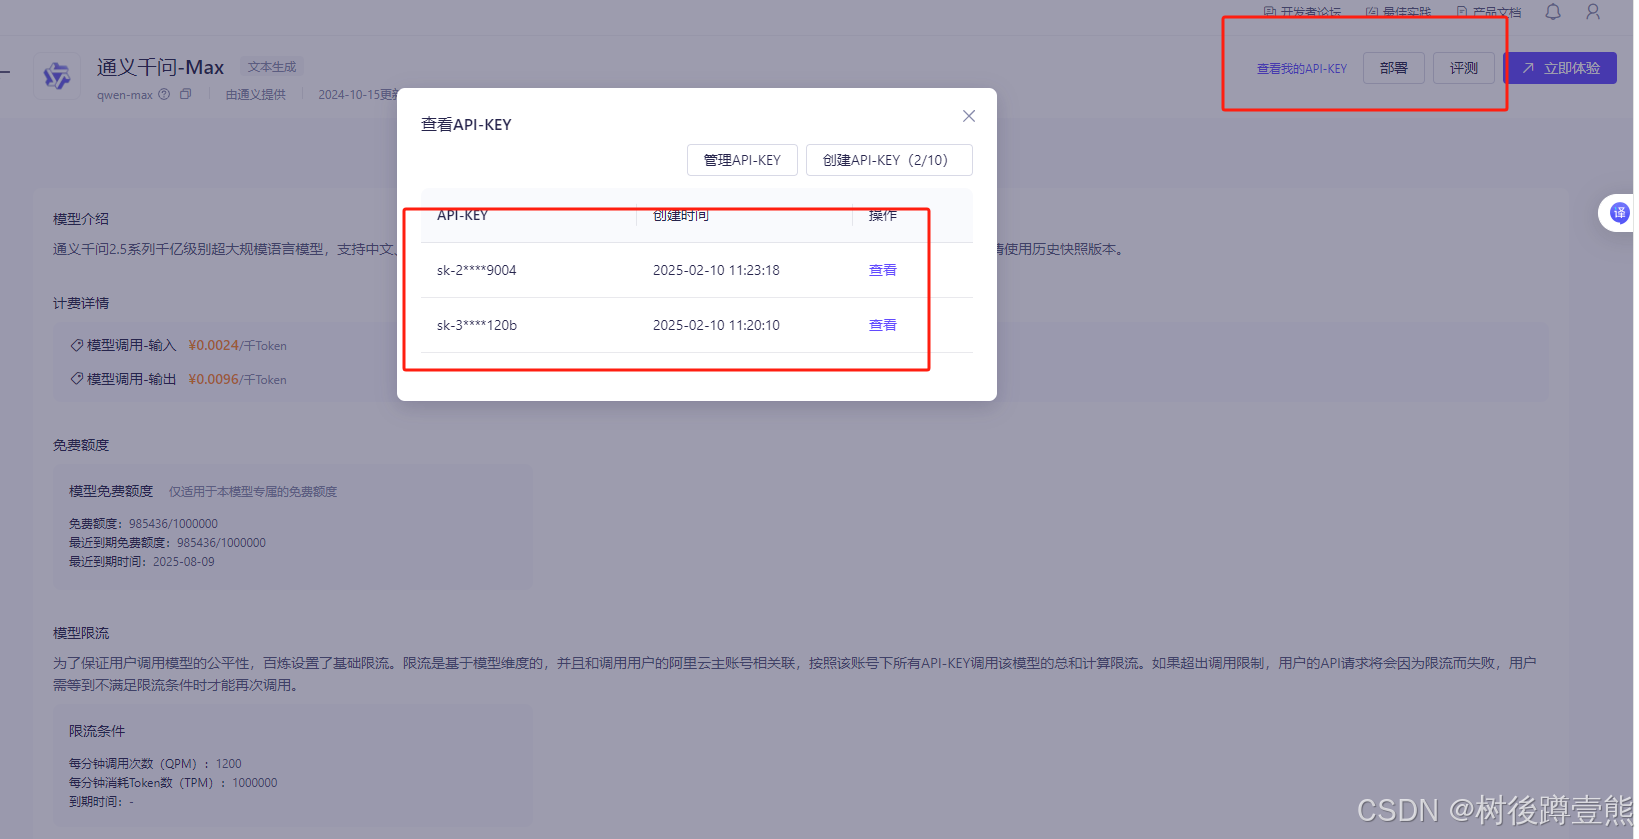The height and width of the screenshot is (839, 1639).
Task: Click input price ¥0.0024
Action: (213, 345)
